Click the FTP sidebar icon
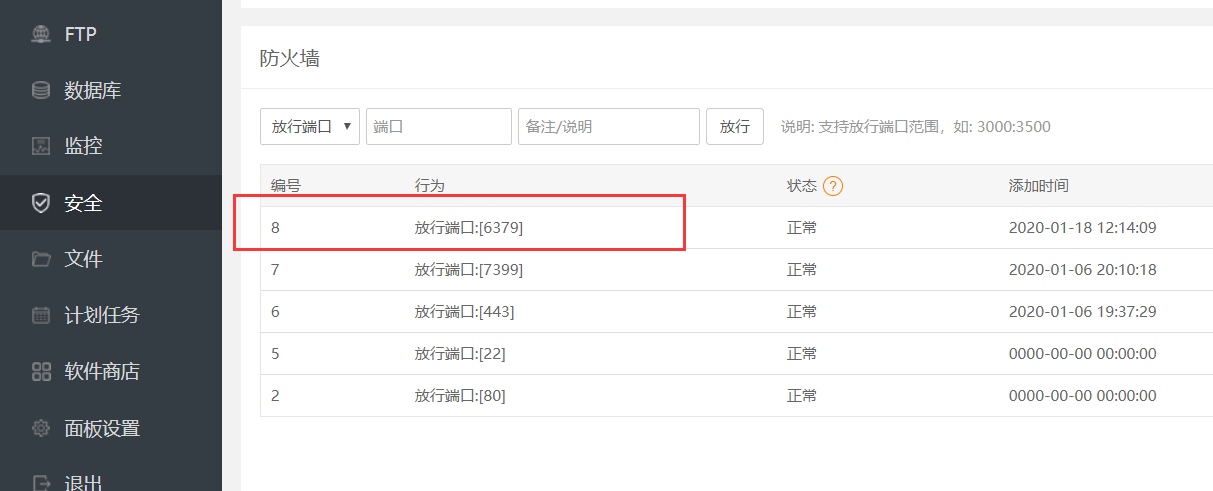The height and width of the screenshot is (491, 1213). (x=41, y=35)
